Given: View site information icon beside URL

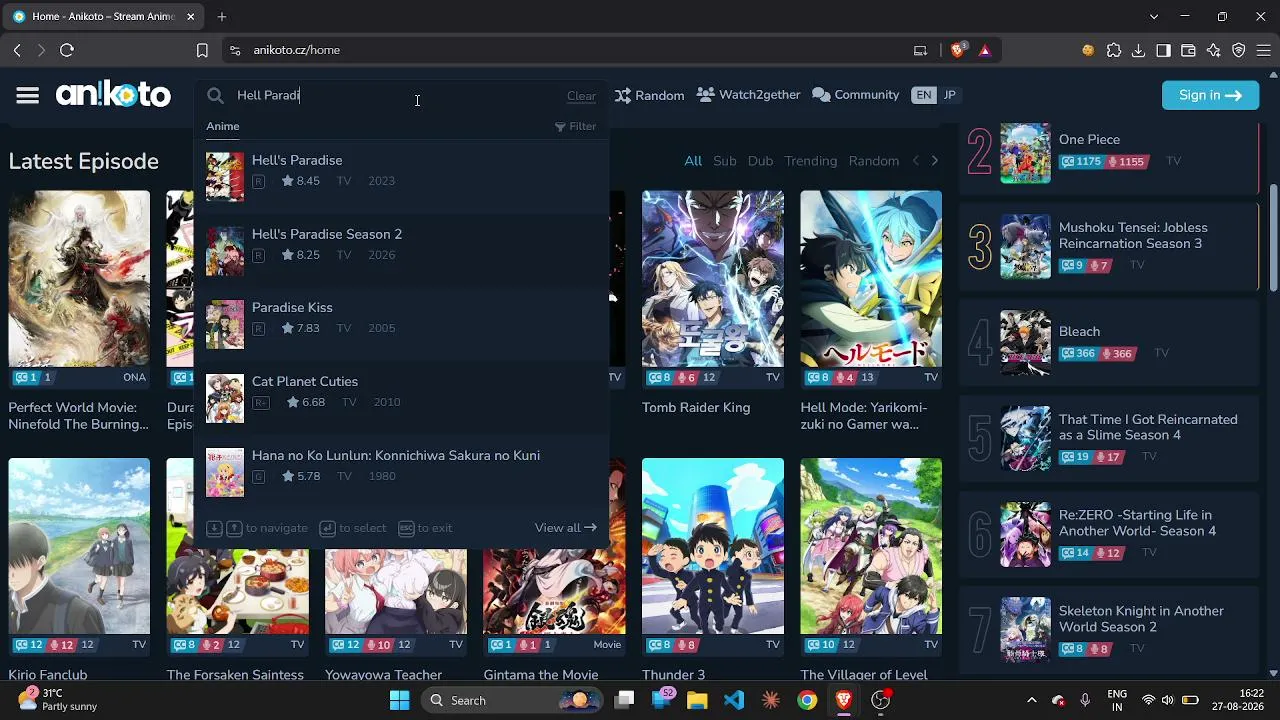Looking at the screenshot, I should click(235, 50).
